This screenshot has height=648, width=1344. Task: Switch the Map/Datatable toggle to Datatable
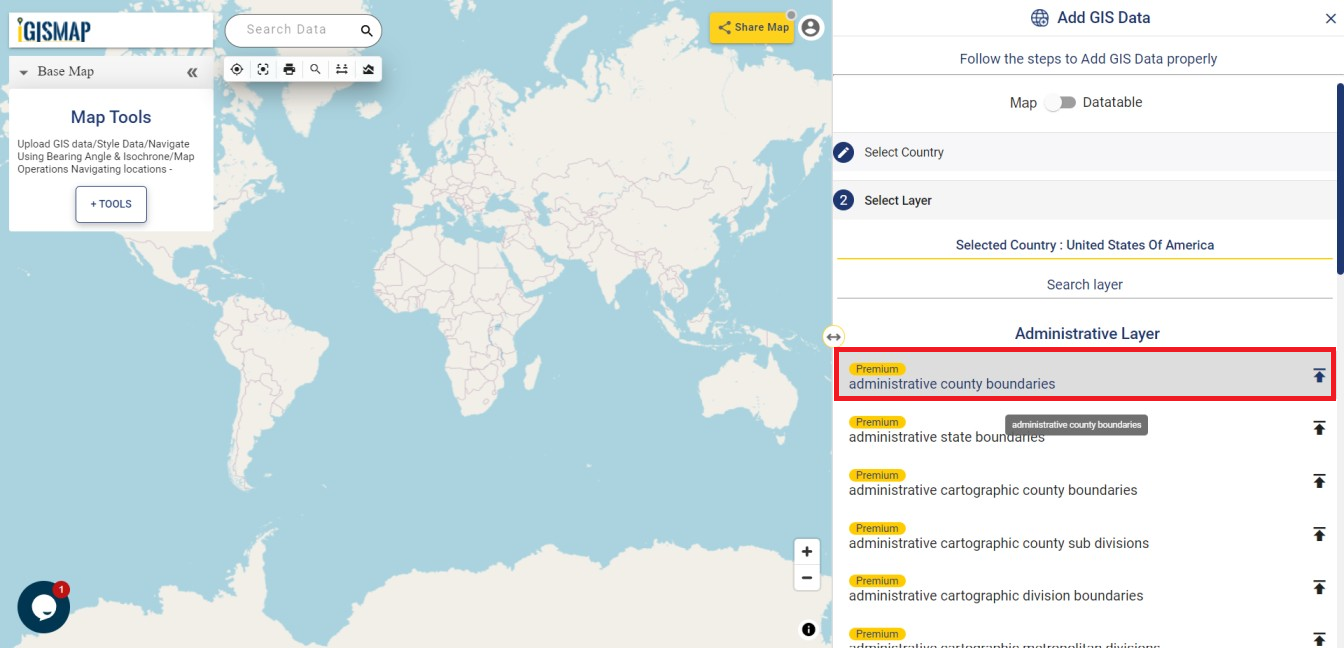tap(1063, 102)
